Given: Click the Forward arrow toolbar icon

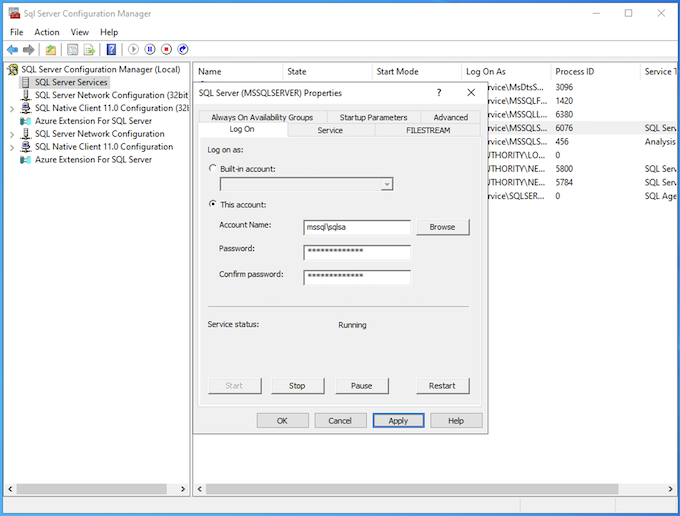Looking at the screenshot, I should tap(29, 49).
